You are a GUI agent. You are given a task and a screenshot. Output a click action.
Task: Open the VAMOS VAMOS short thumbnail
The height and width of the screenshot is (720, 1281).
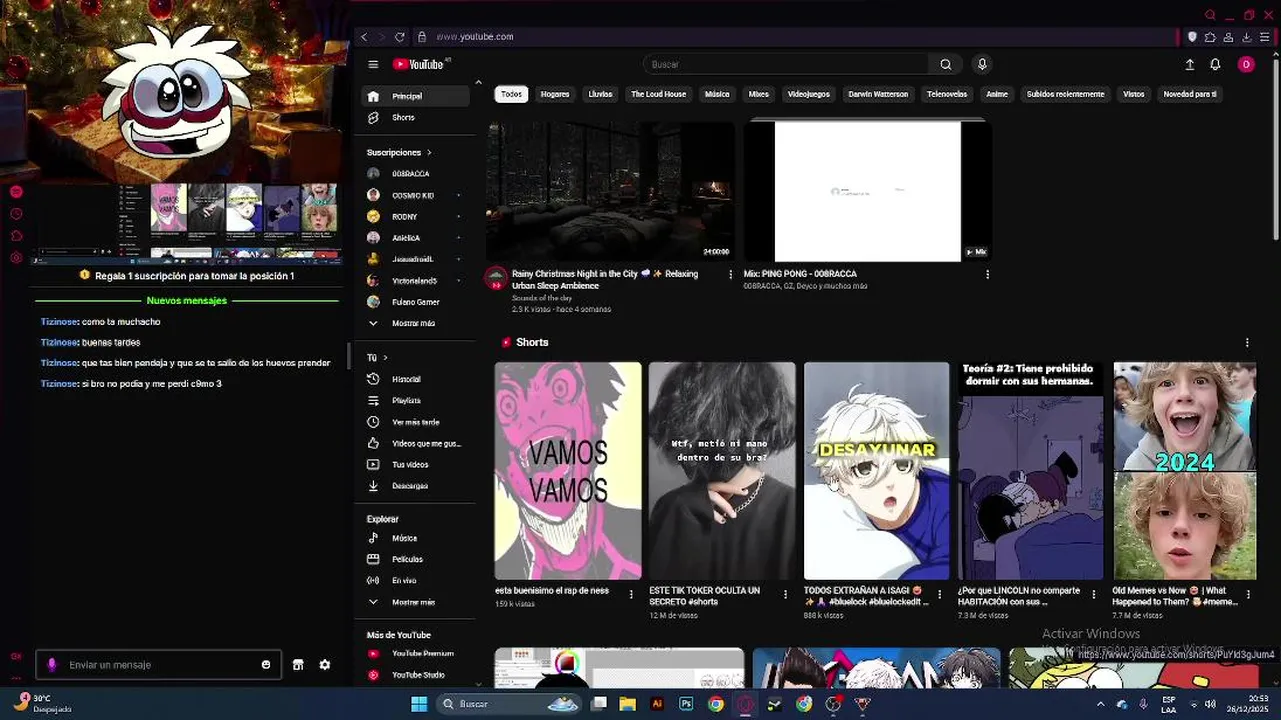(x=568, y=471)
